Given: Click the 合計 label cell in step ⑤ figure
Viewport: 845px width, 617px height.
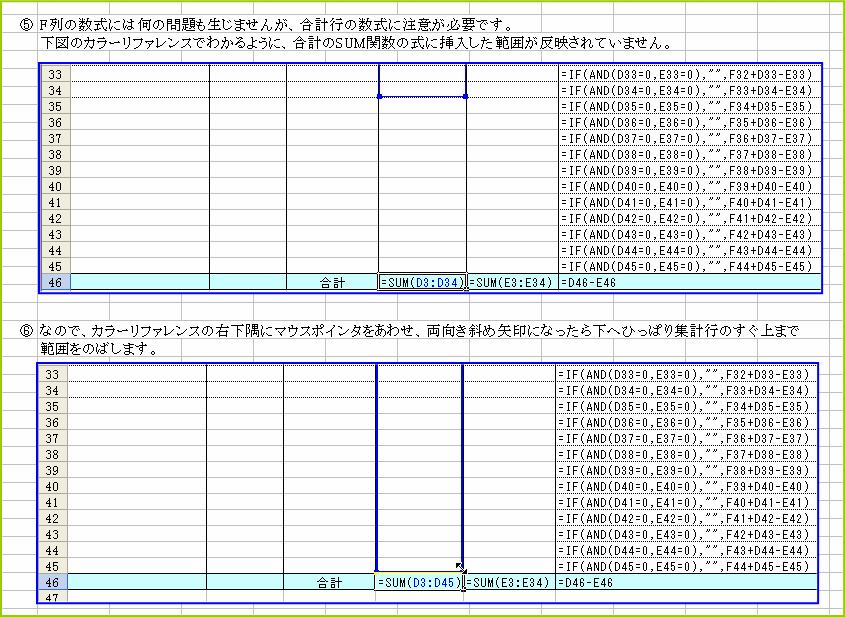Looking at the screenshot, I should [x=332, y=282].
